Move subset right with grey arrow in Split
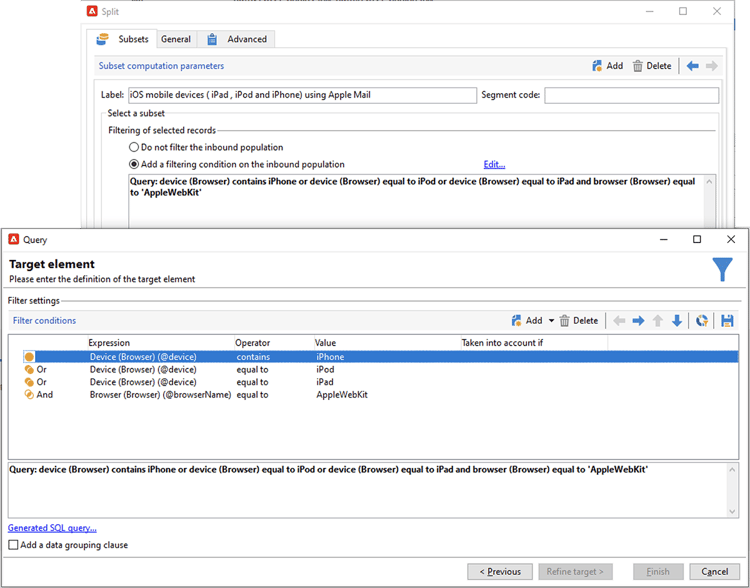Screen dimensions: 750x588 pyautogui.click(x=712, y=66)
